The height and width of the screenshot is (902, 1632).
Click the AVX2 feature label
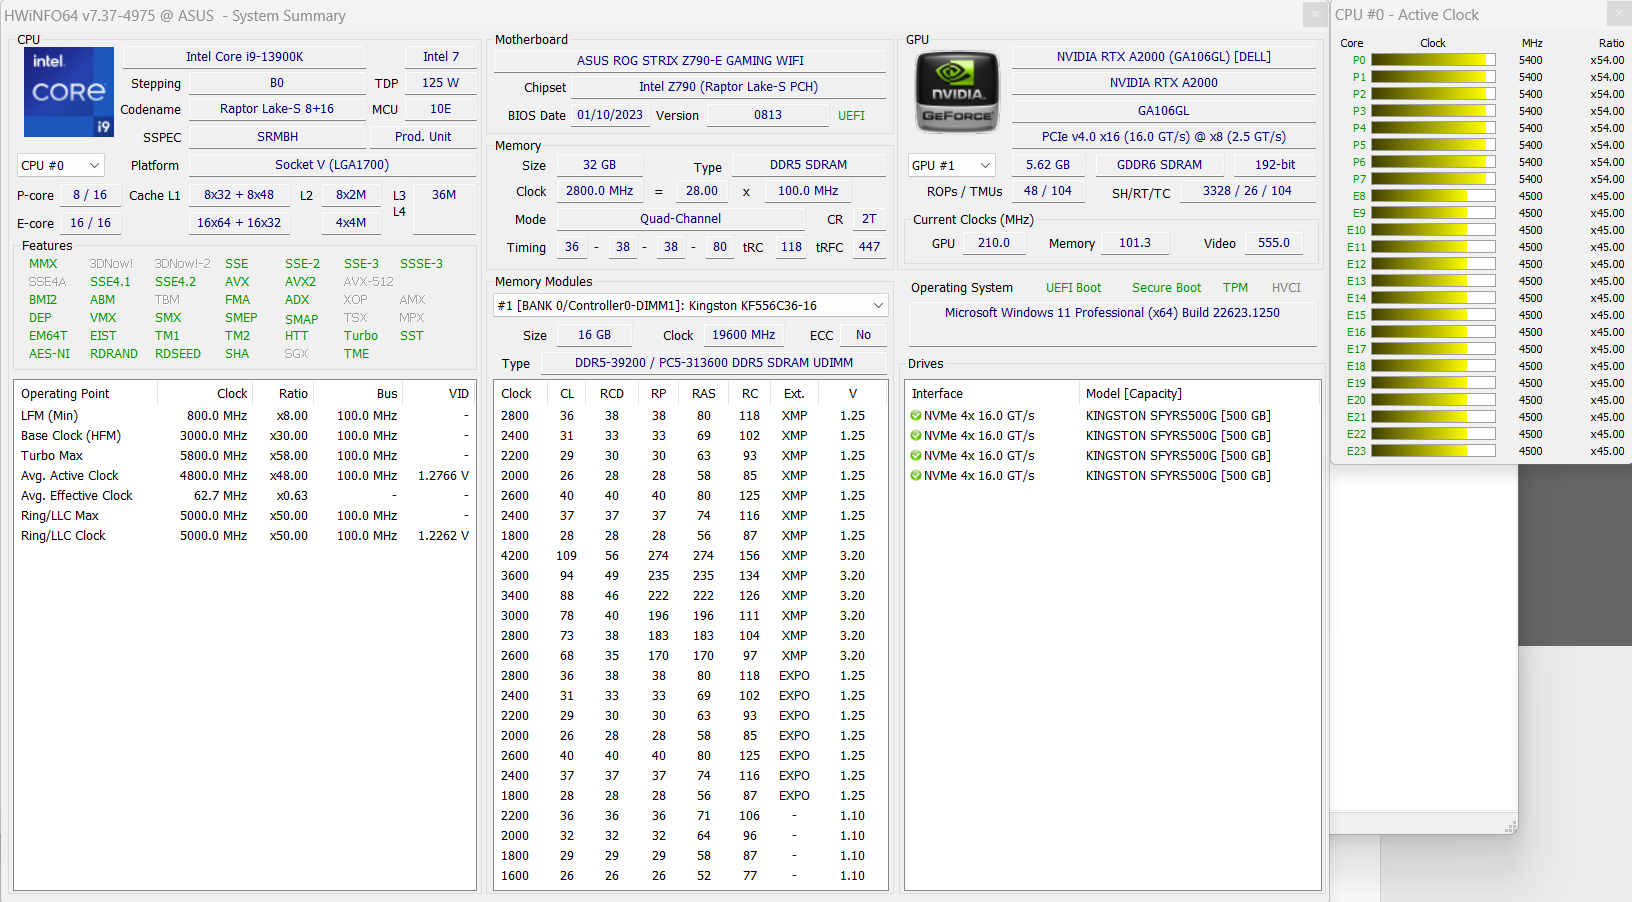pyautogui.click(x=300, y=282)
